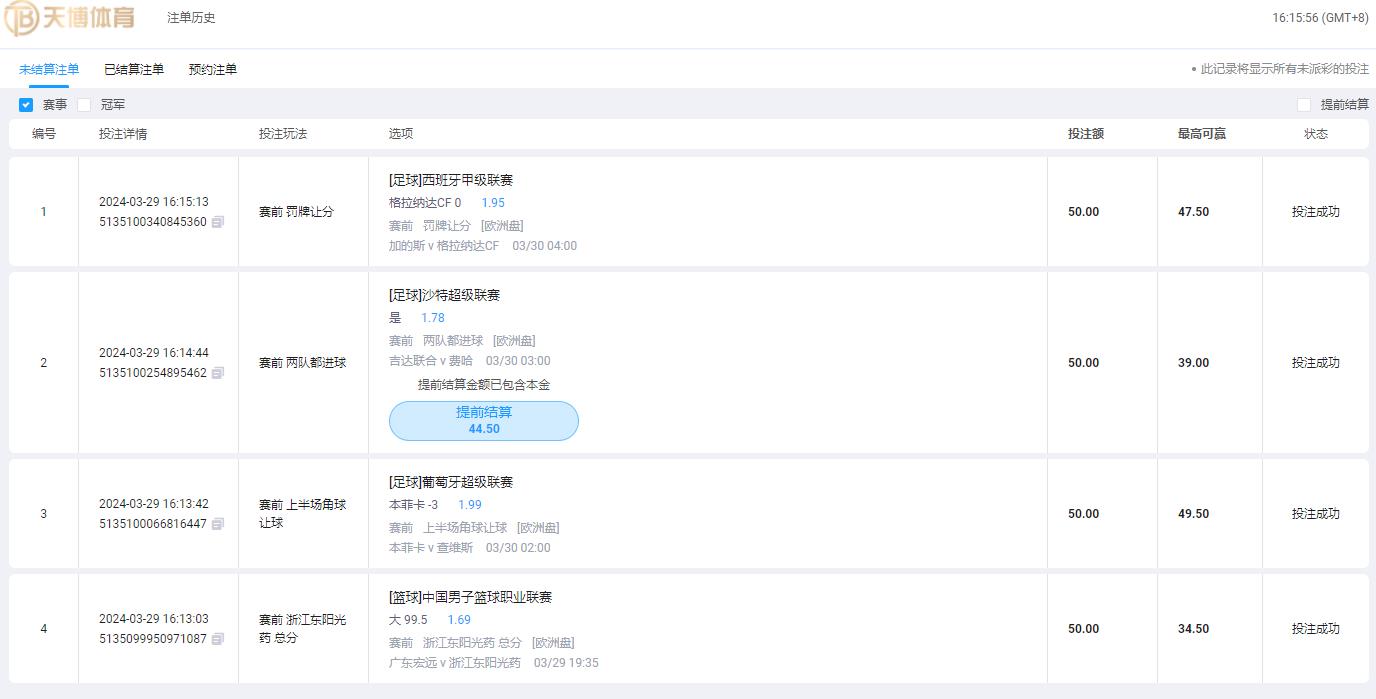Copy bet number 5135100254895462
1376x699 pixels.
pos(218,373)
